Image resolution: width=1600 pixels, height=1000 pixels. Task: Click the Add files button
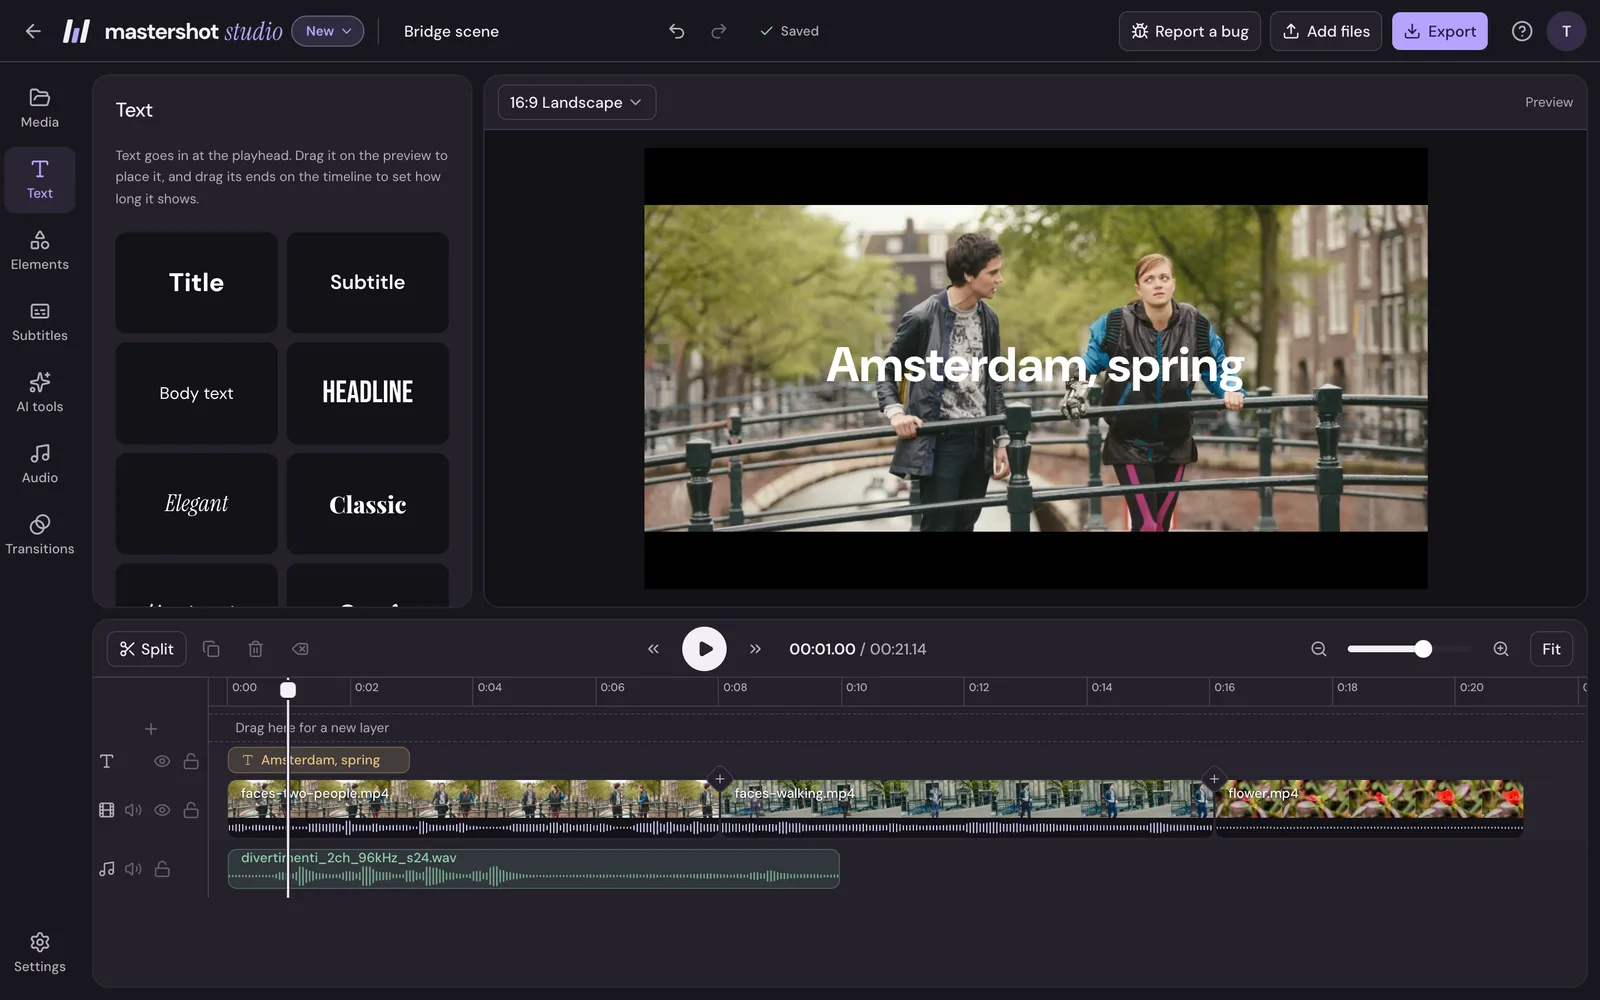tap(1326, 31)
